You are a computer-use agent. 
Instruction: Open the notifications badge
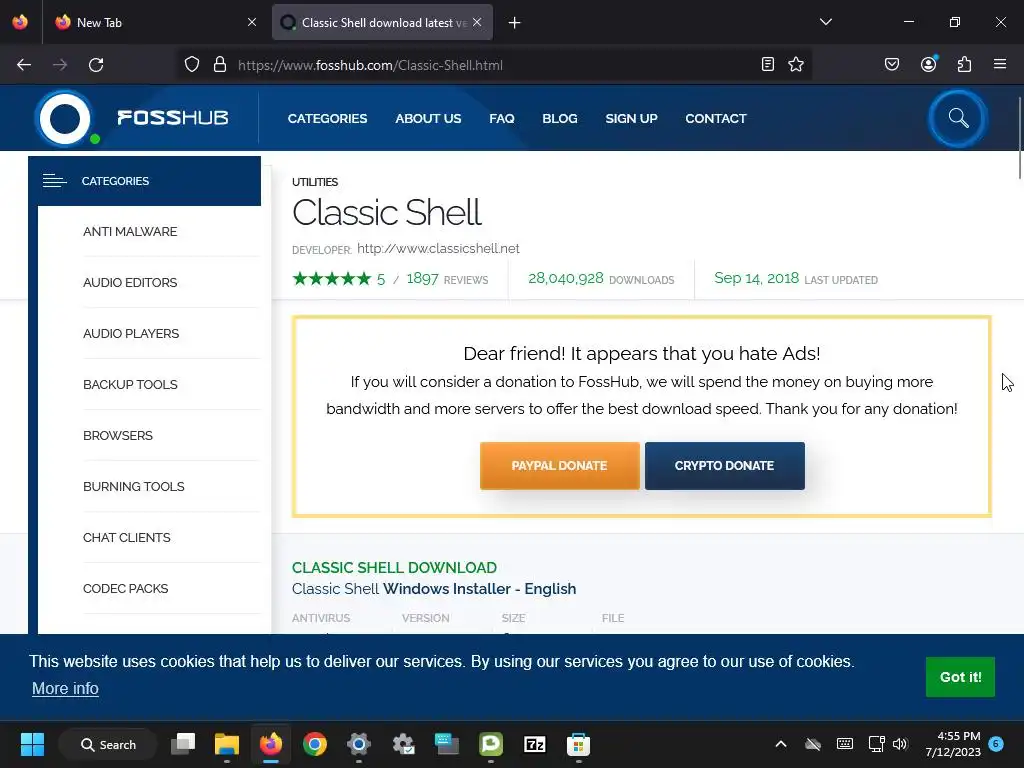[996, 743]
